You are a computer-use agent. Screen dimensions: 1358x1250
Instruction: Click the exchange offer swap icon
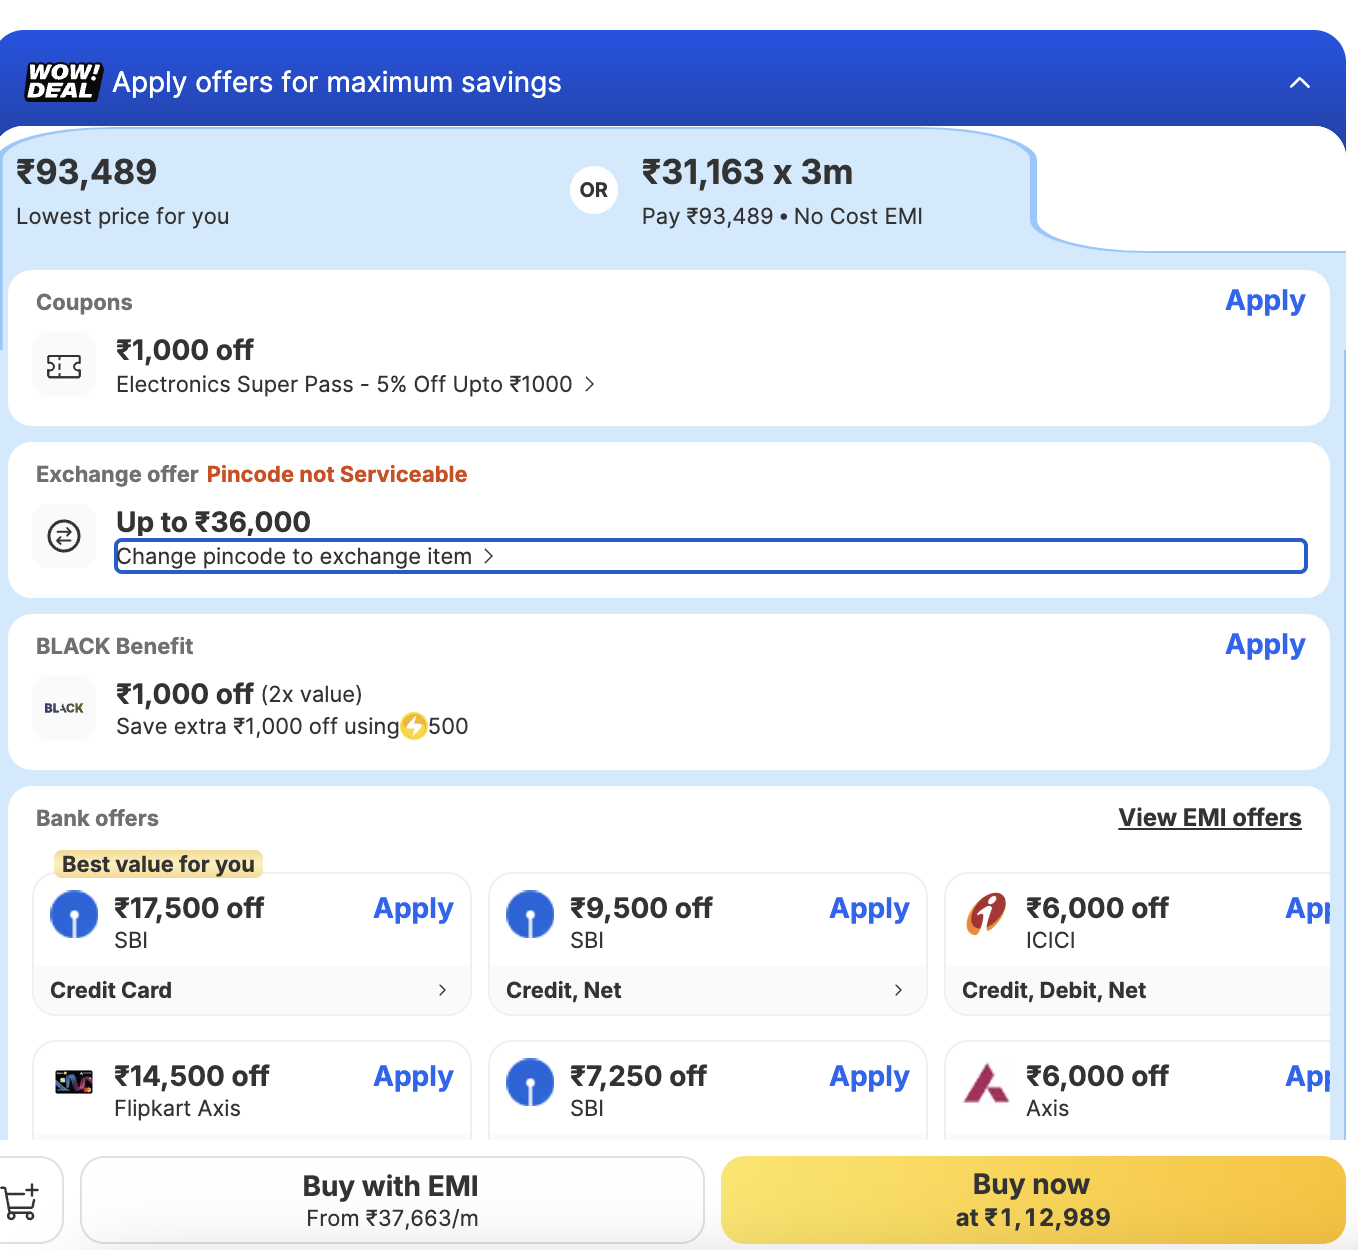click(64, 537)
